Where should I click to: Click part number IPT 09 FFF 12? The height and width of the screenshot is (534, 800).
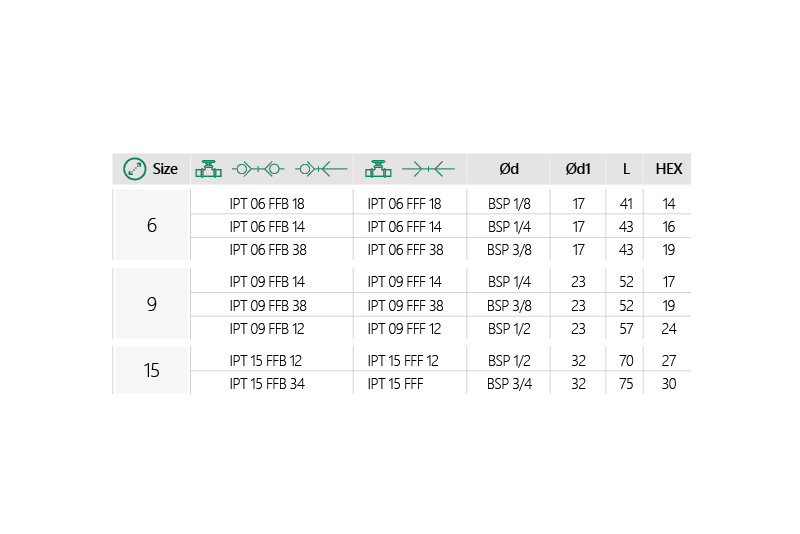pos(405,329)
